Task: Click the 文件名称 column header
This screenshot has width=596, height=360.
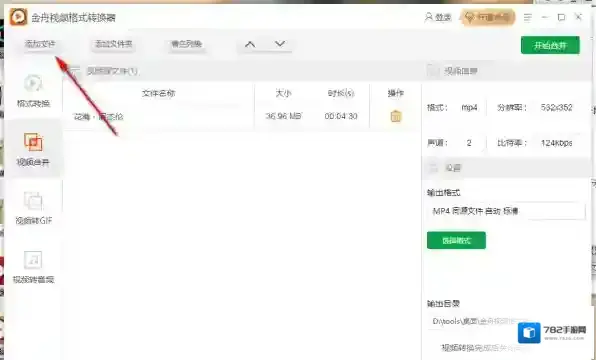Action: pos(159,93)
